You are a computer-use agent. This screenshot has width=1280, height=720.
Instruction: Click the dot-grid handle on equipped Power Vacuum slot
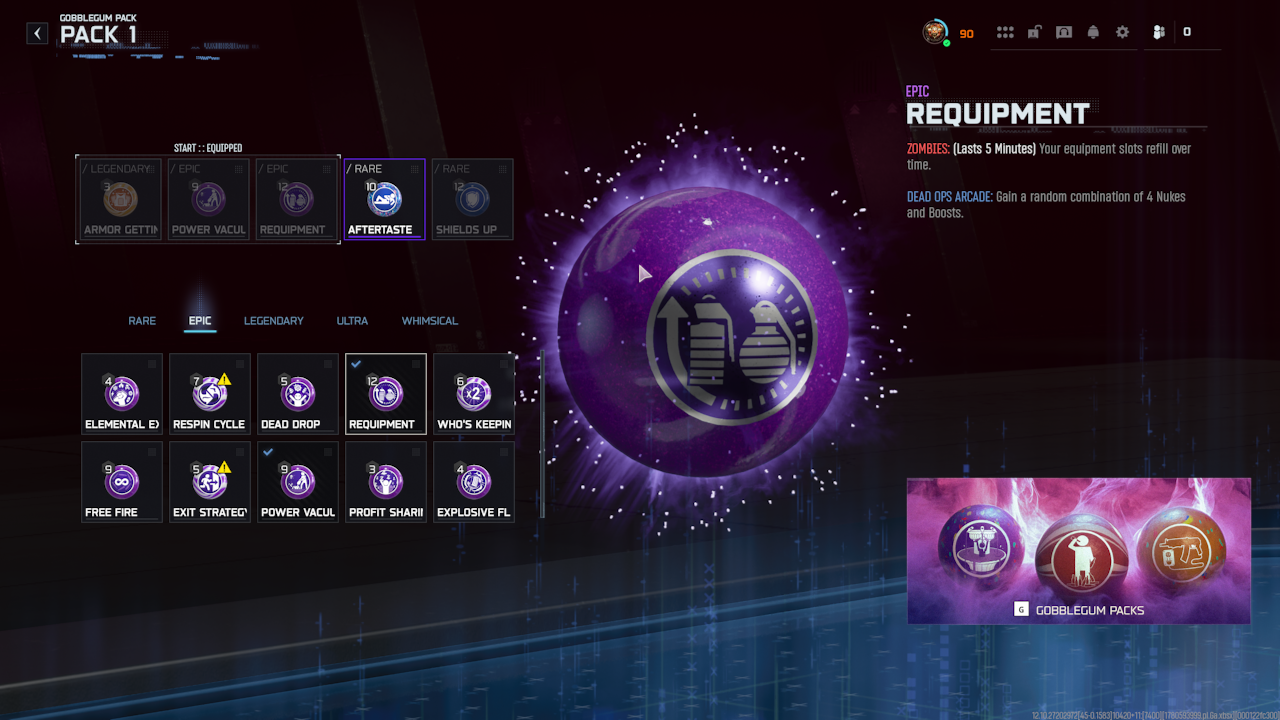click(x=238, y=169)
